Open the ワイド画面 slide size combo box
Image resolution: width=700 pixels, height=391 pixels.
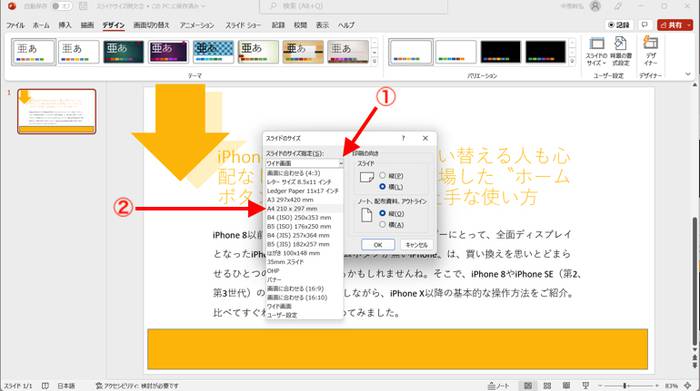(304, 163)
